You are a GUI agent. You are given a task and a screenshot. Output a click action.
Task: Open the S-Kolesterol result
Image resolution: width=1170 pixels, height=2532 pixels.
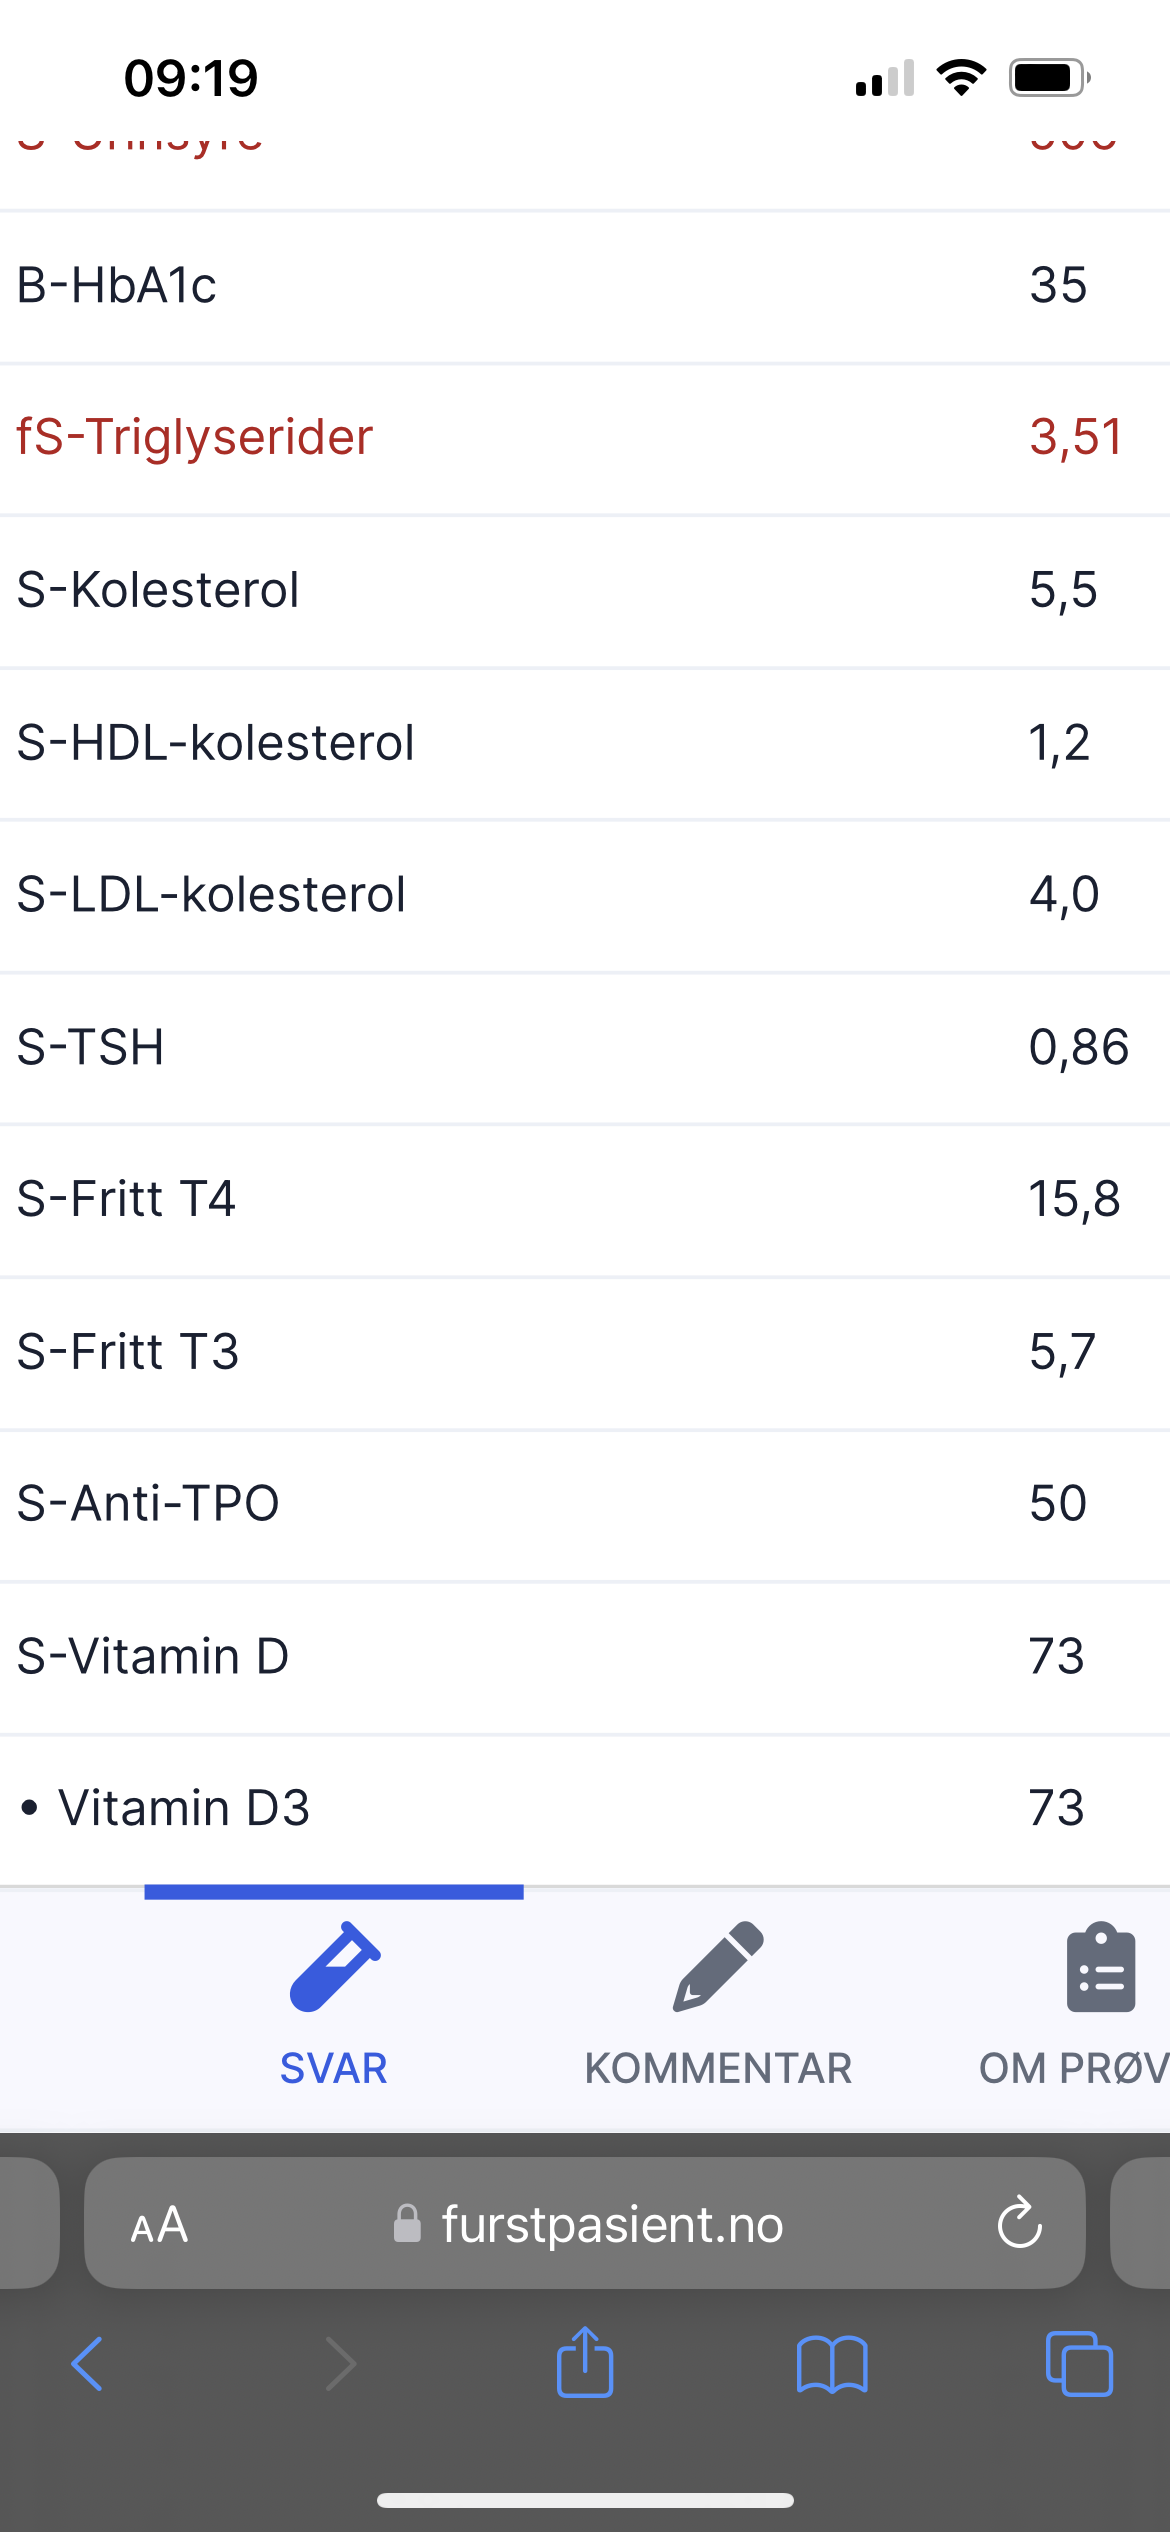pyautogui.click(x=585, y=590)
